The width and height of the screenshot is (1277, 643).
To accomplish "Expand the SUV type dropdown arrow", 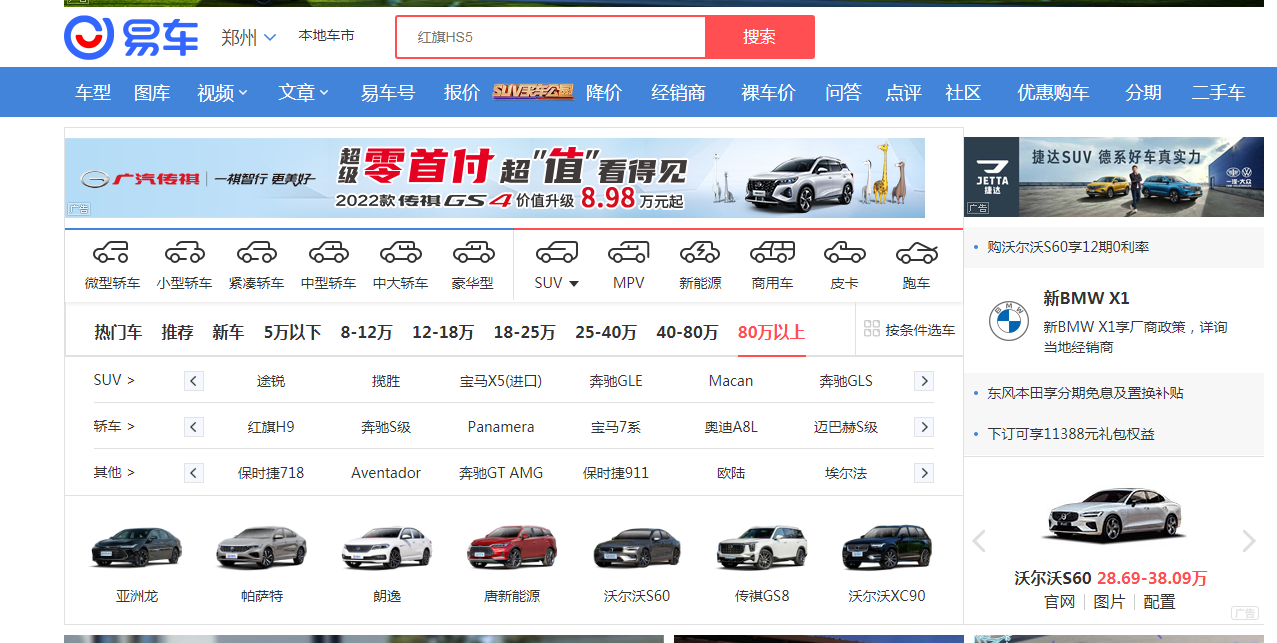I will point(574,284).
